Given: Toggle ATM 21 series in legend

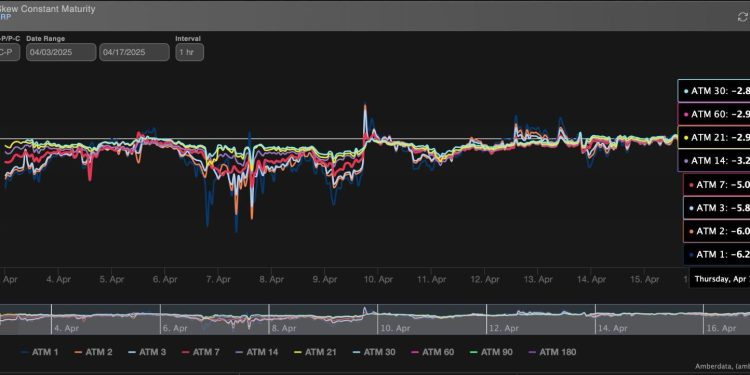Looking at the screenshot, I should [315, 352].
